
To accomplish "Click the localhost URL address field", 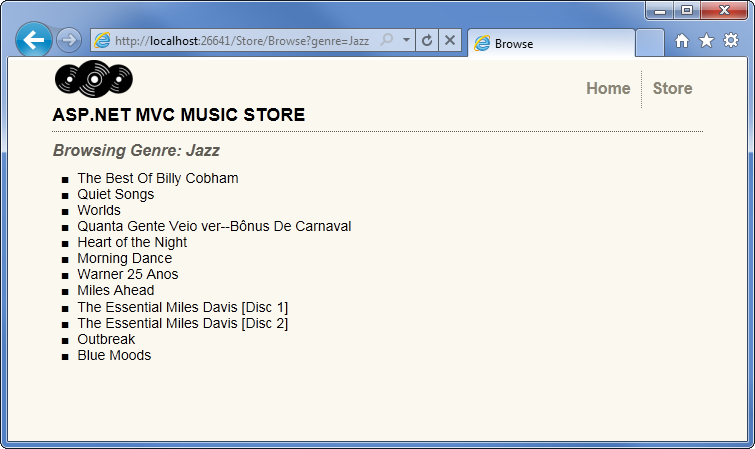I will click(x=240, y=41).
